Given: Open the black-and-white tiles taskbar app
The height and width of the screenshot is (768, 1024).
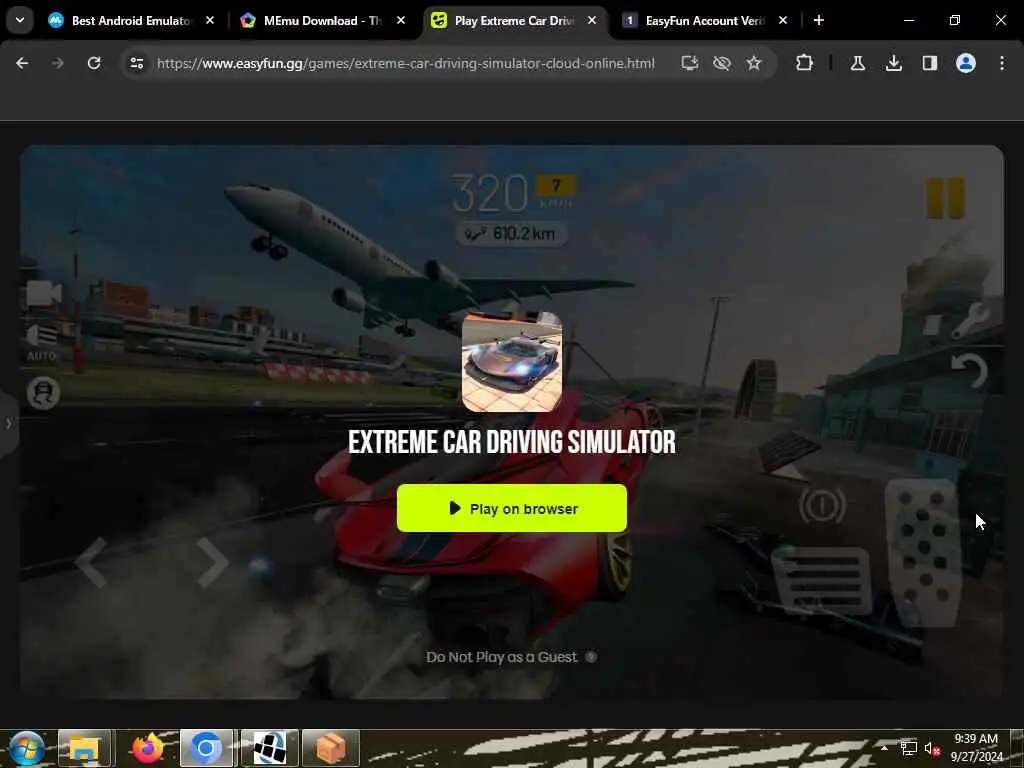Looking at the screenshot, I should pyautogui.click(x=270, y=748).
